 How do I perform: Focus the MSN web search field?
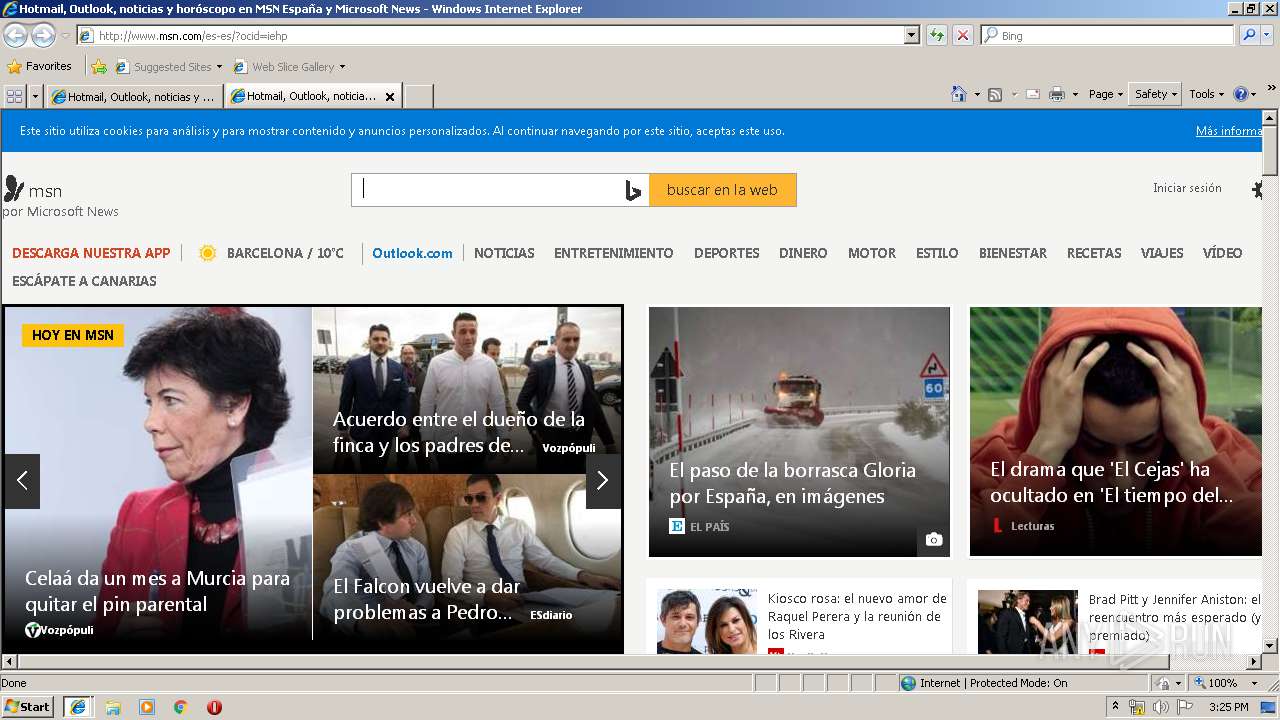pos(488,190)
